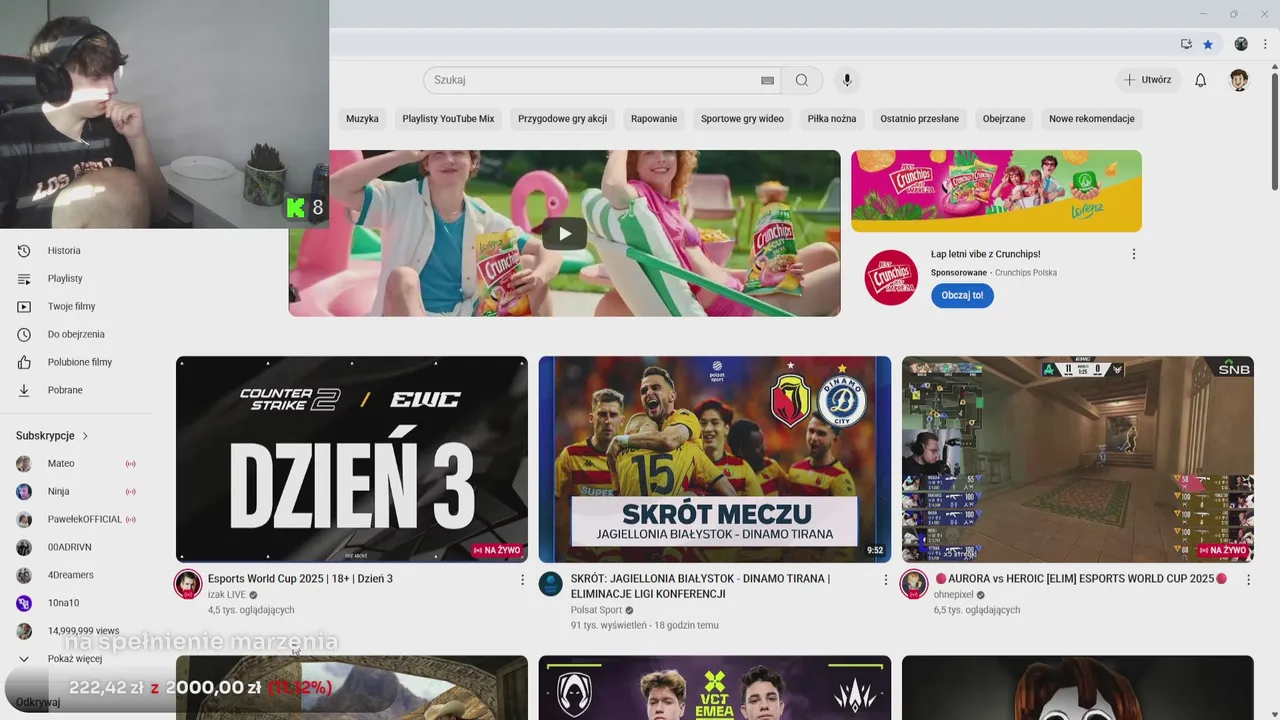Click the Playlisty sidebar icon
Image resolution: width=1280 pixels, height=720 pixels.
click(x=24, y=279)
